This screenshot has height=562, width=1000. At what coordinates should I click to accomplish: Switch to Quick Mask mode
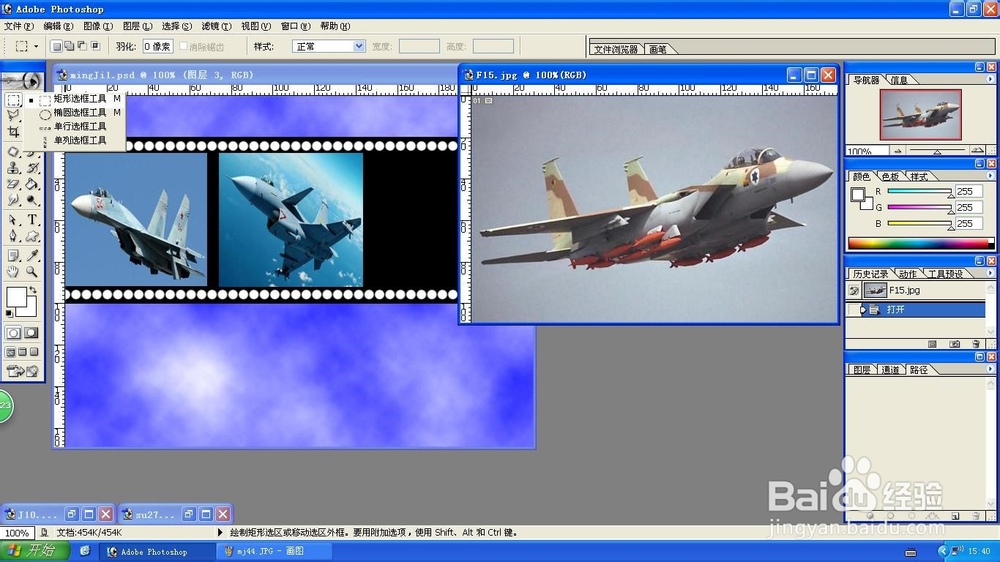[x=31, y=333]
